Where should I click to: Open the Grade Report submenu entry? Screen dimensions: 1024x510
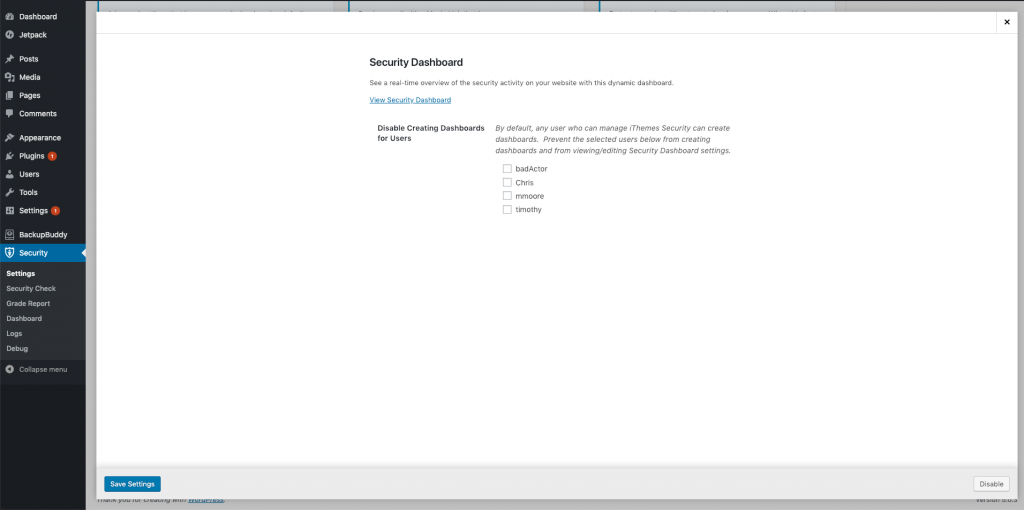click(x=28, y=304)
